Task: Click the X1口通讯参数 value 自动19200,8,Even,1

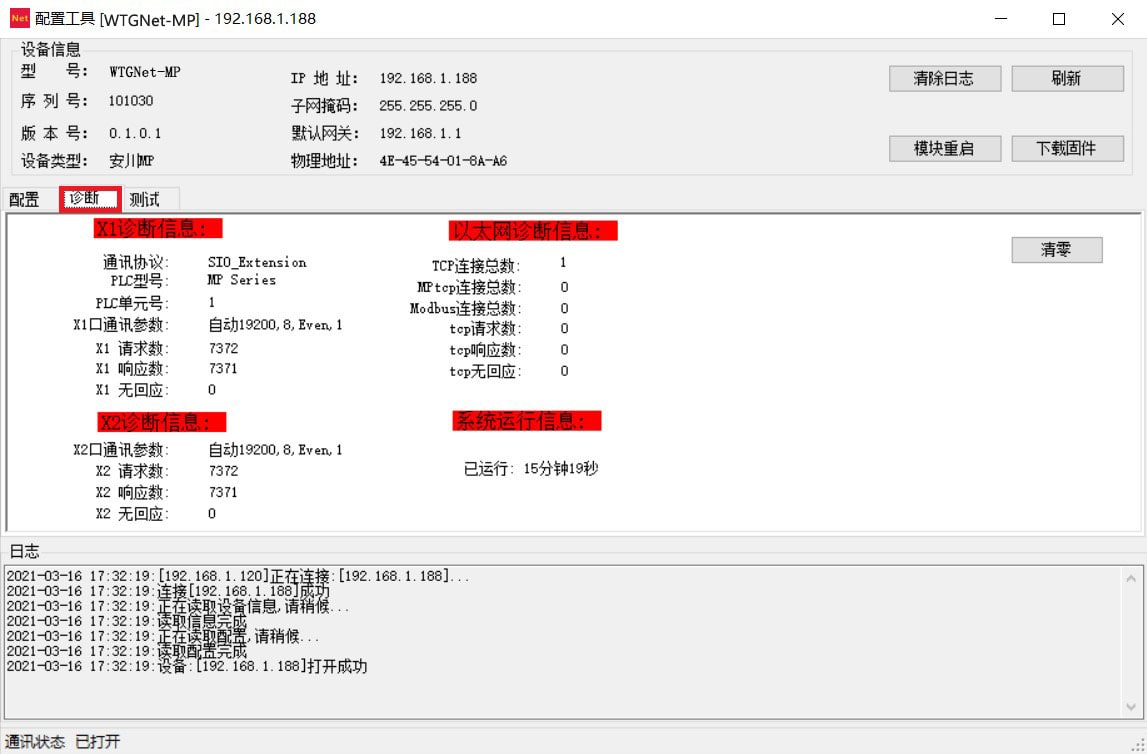Action: click(x=275, y=325)
